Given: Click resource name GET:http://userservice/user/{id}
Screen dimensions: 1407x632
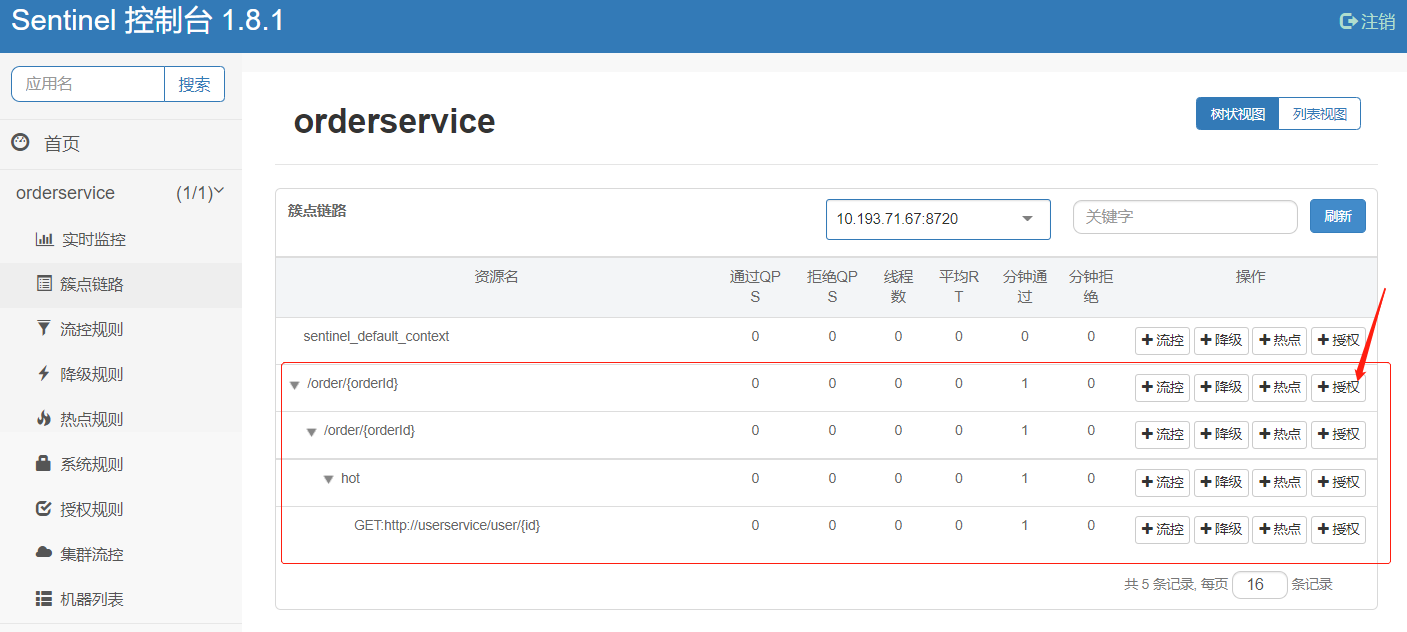Looking at the screenshot, I should pyautogui.click(x=447, y=525).
